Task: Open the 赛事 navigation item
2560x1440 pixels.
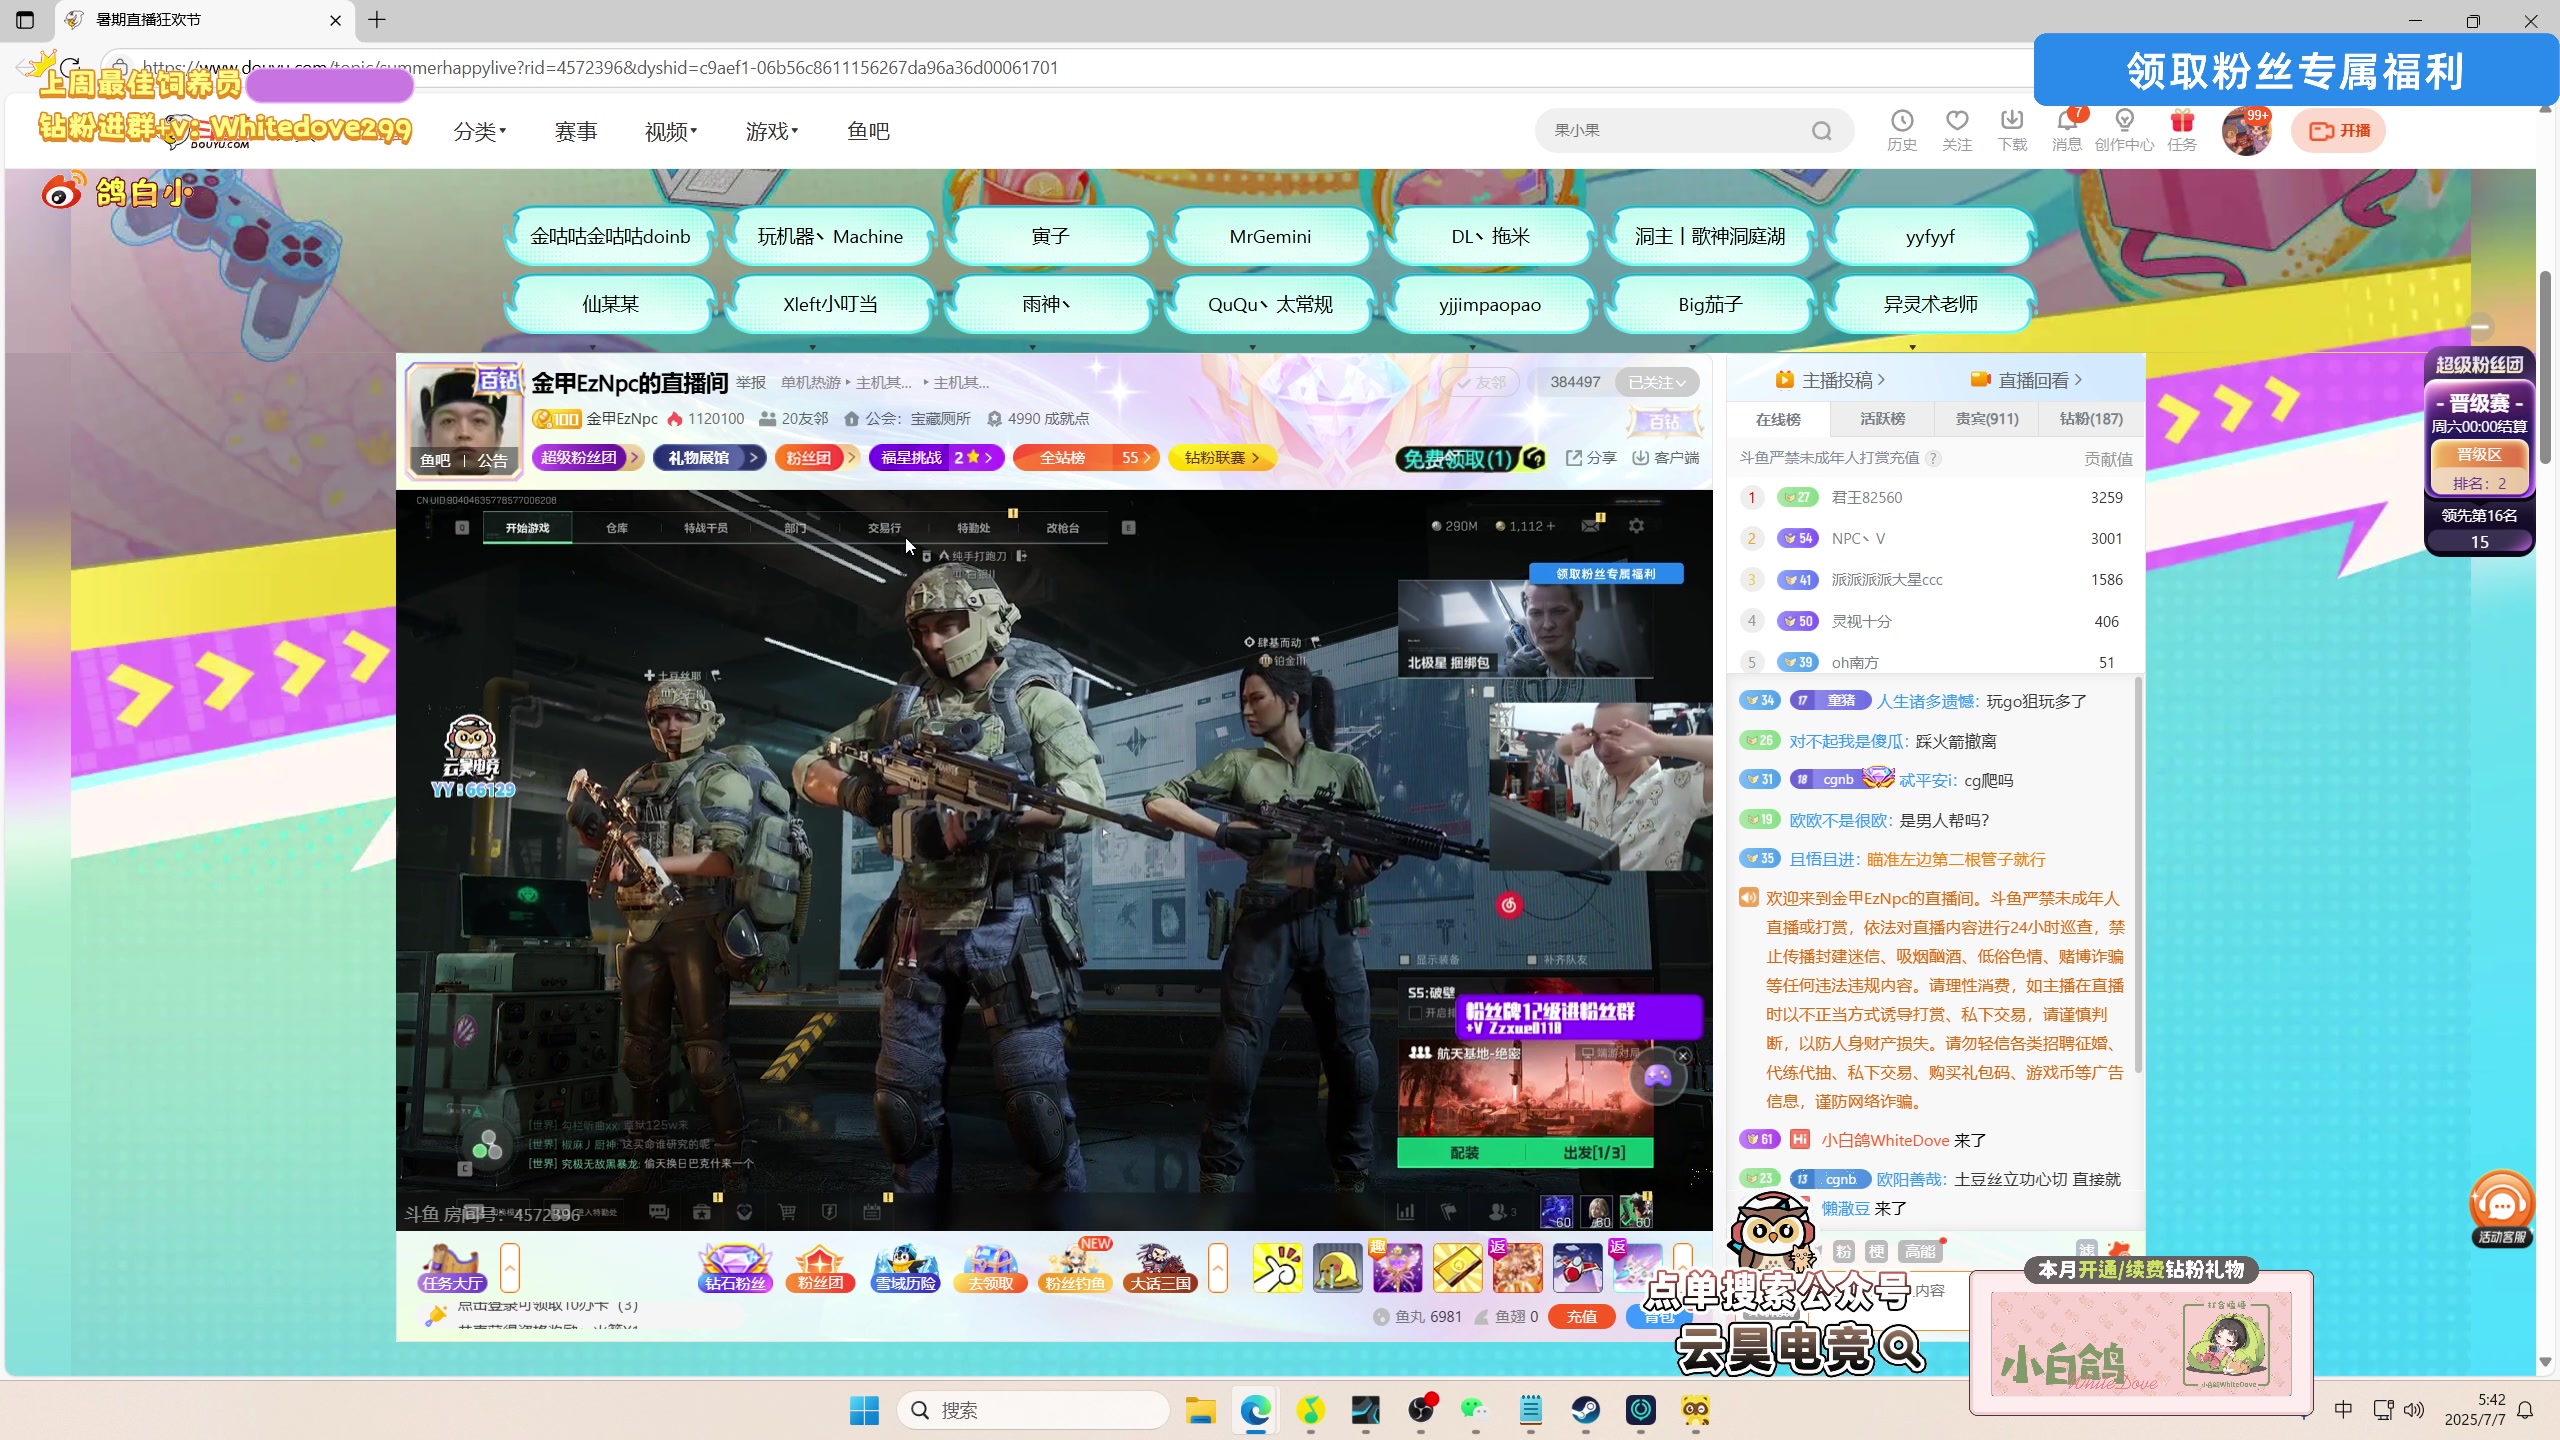Action: (x=576, y=131)
